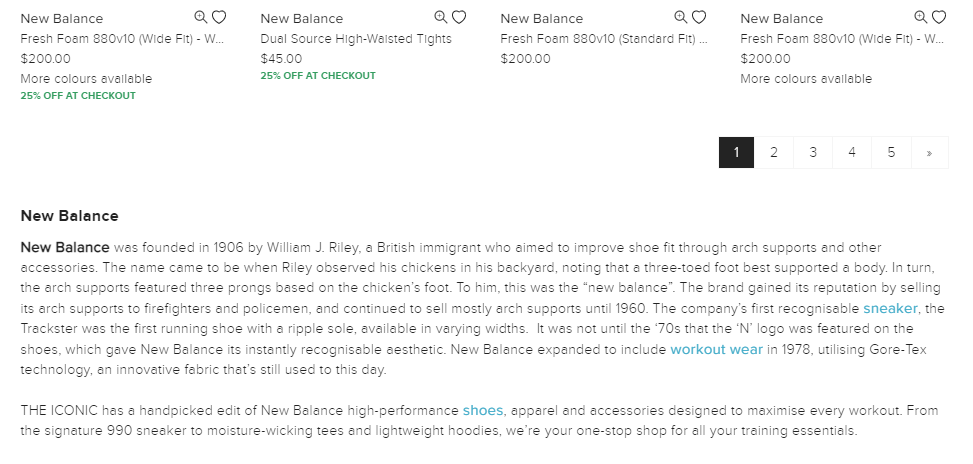Select current page 1 button
Screen dimensions: 973x464
pyautogui.click(x=737, y=153)
